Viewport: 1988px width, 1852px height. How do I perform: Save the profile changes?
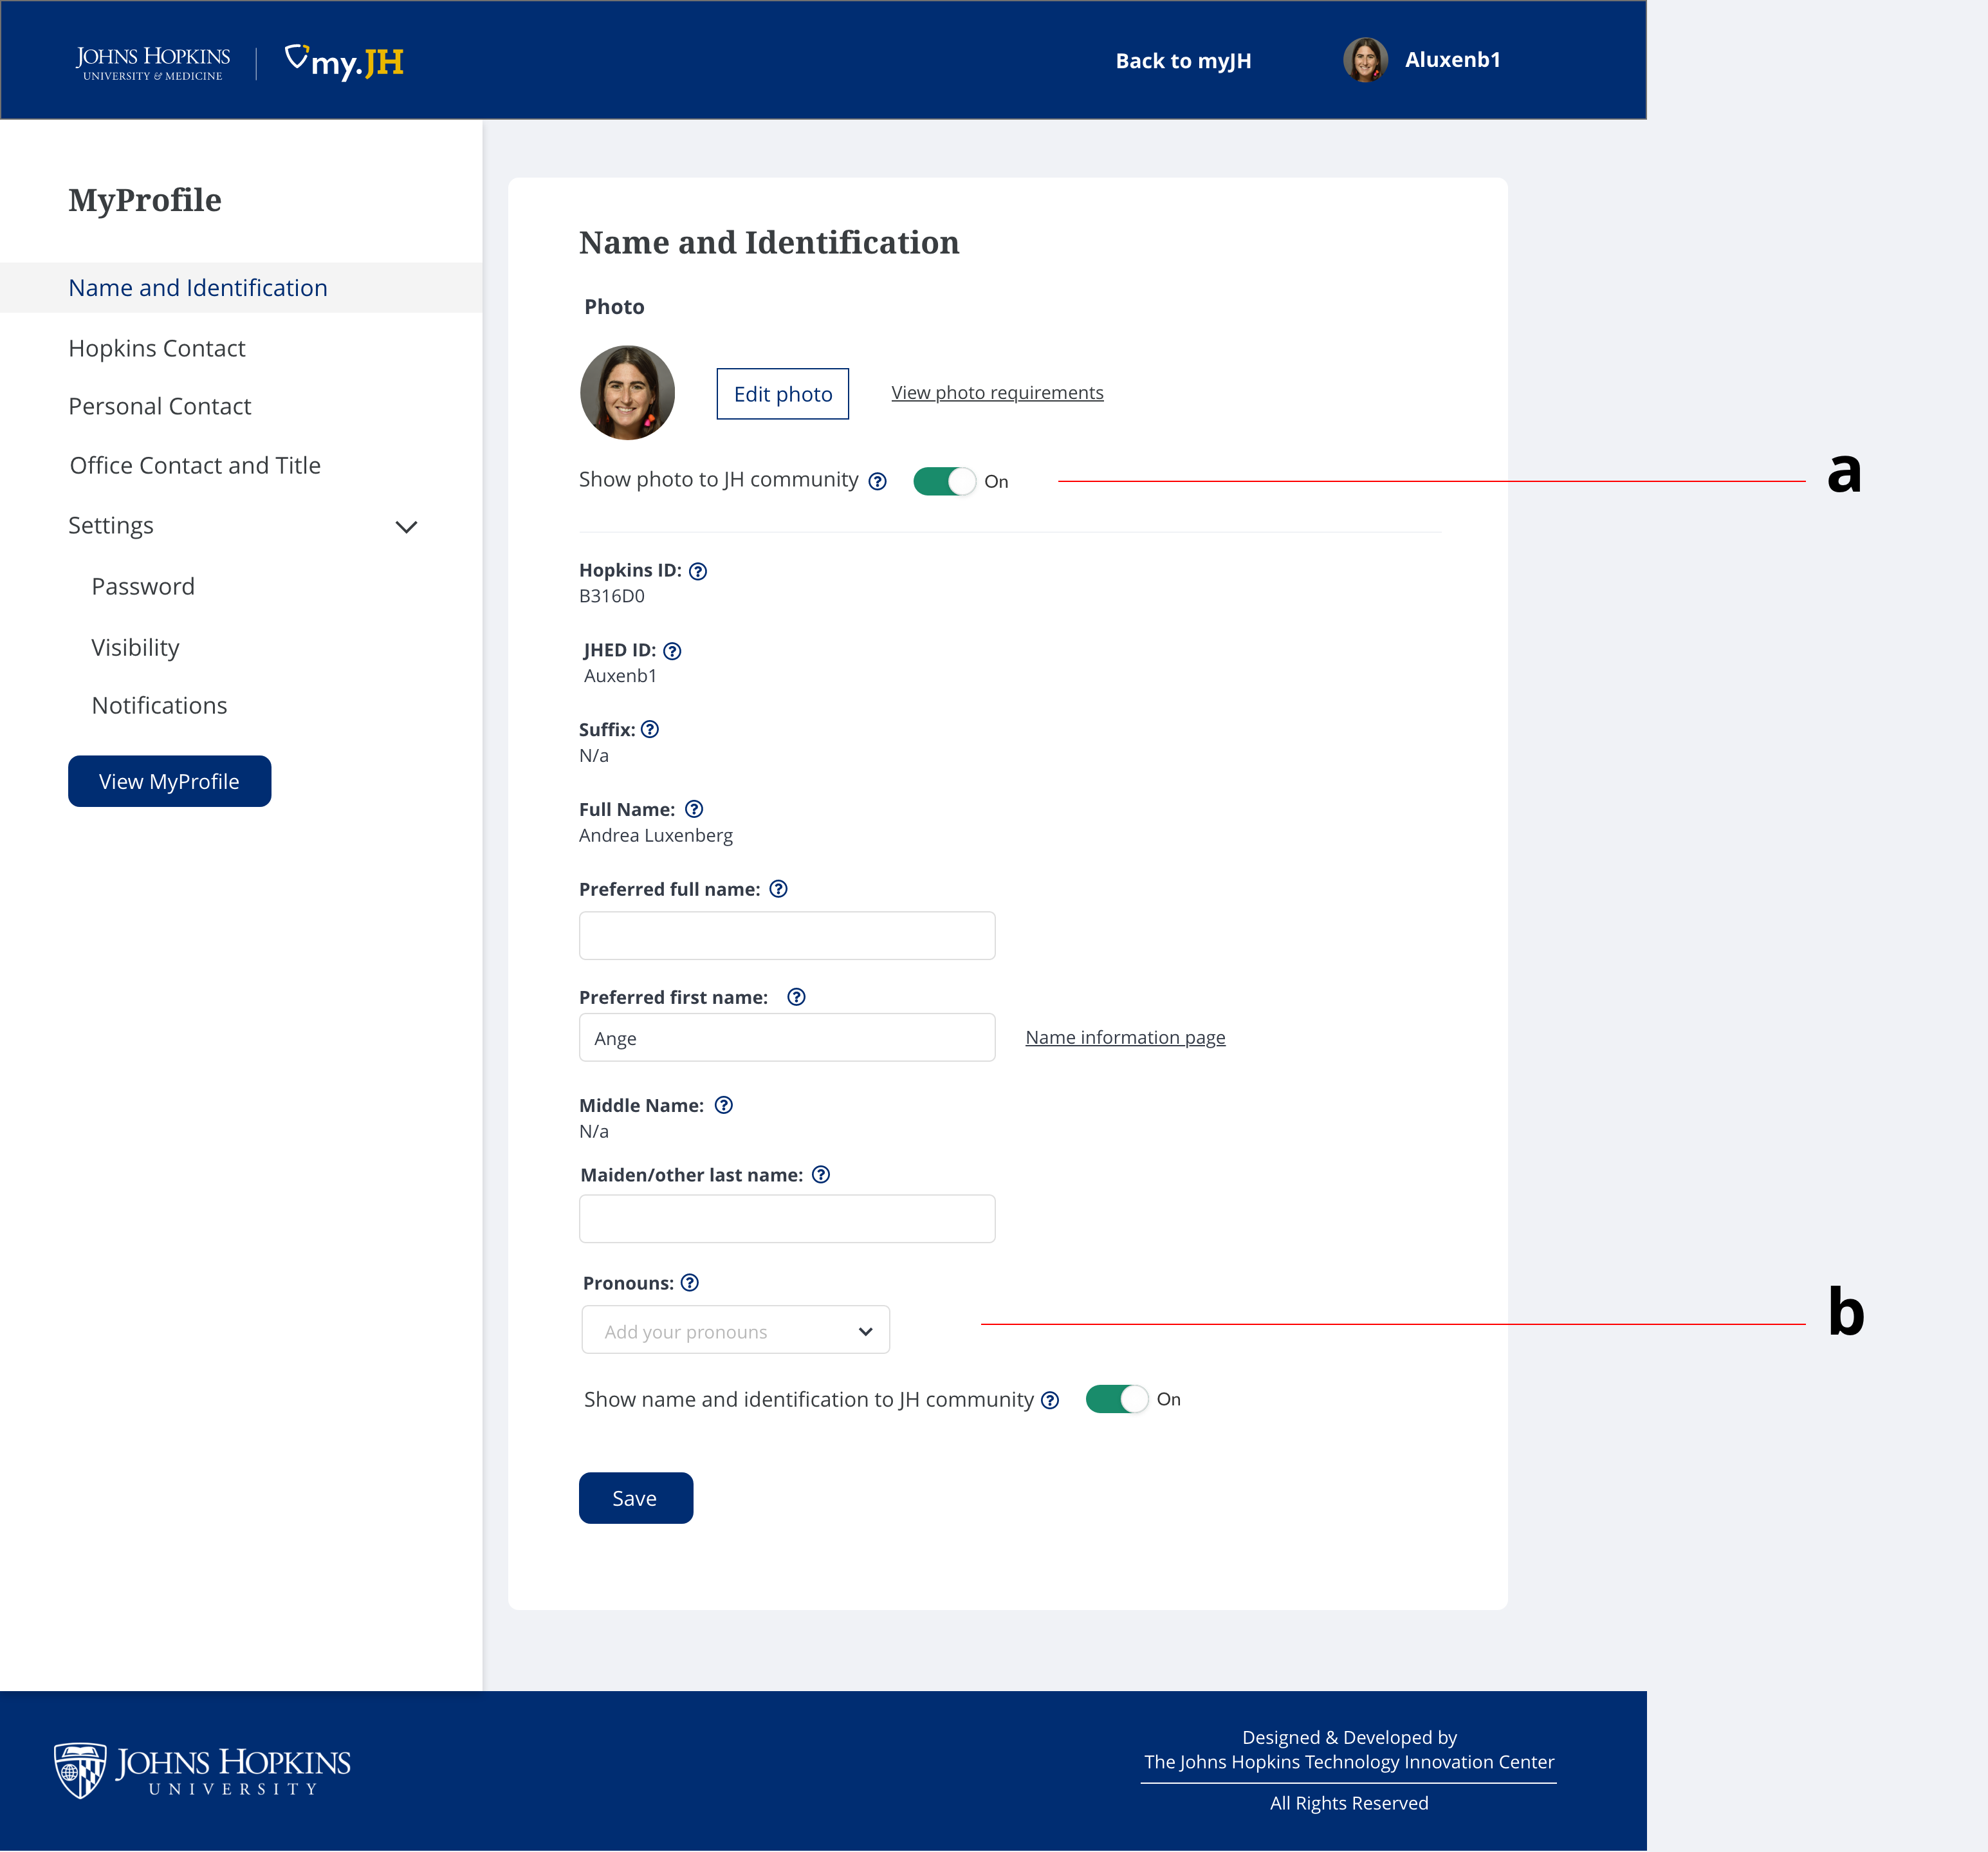pos(636,1498)
